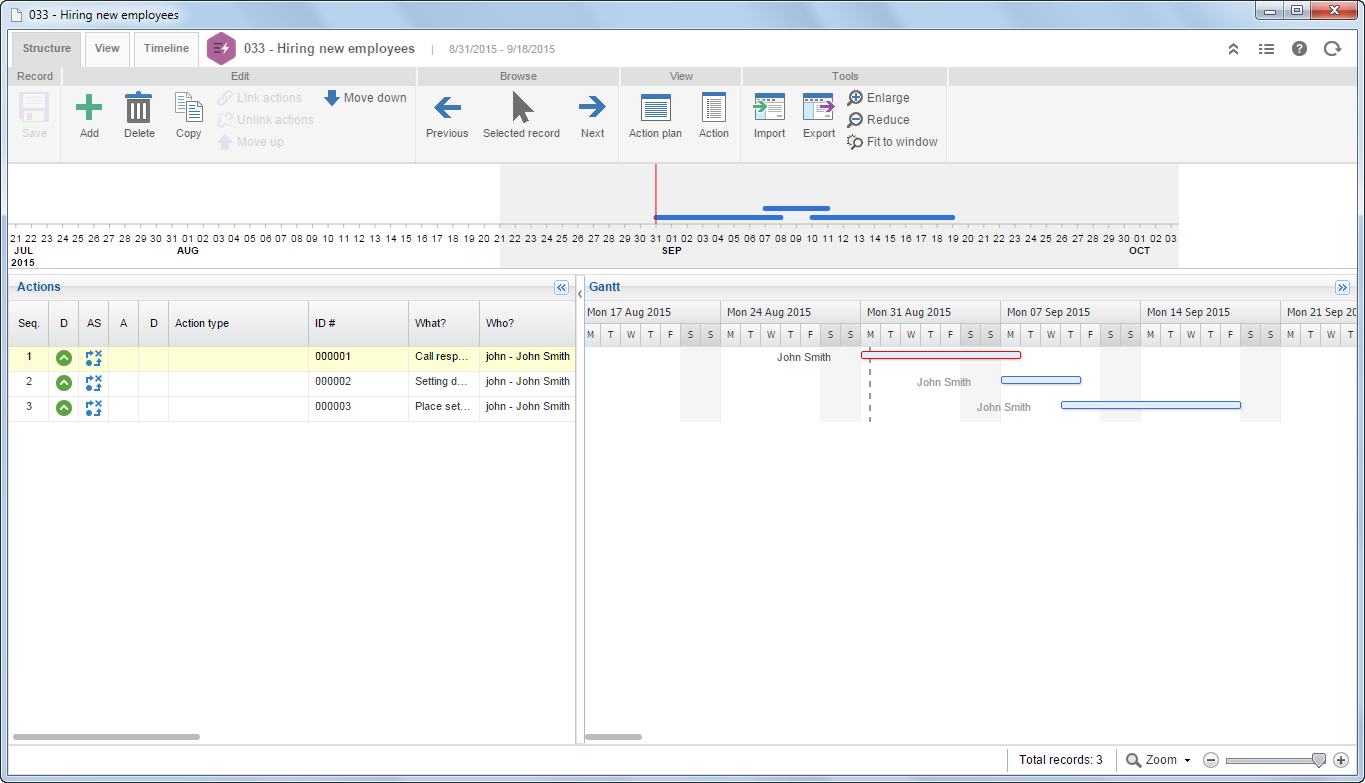Click the short blue bar in timeline overview
The height and width of the screenshot is (783, 1365).
796,209
